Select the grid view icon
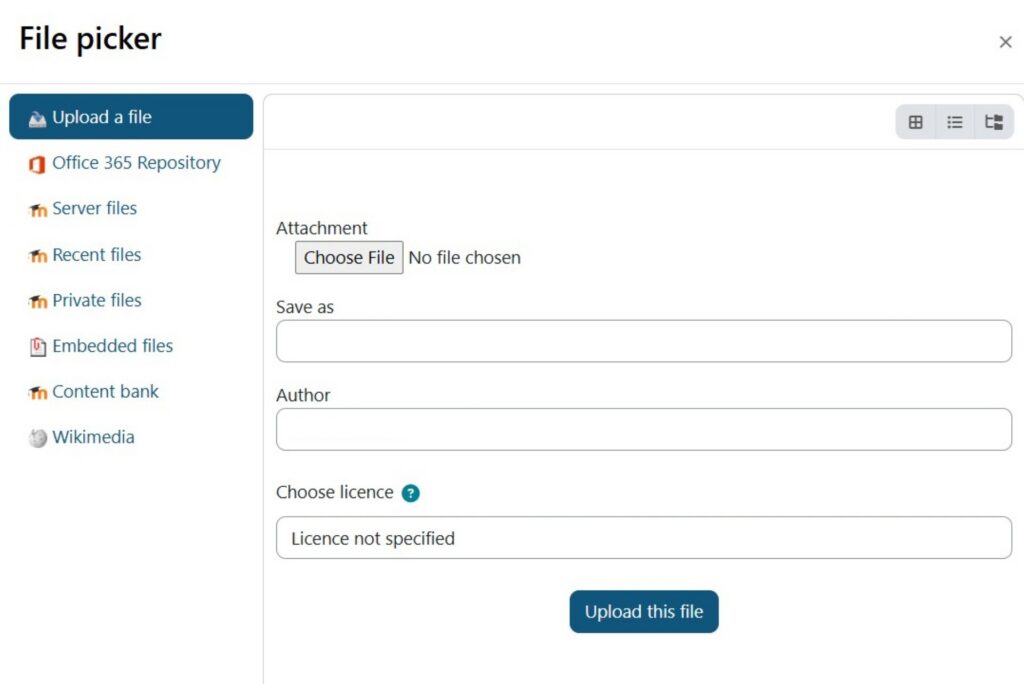This screenshot has width=1024, height=684. 915,121
